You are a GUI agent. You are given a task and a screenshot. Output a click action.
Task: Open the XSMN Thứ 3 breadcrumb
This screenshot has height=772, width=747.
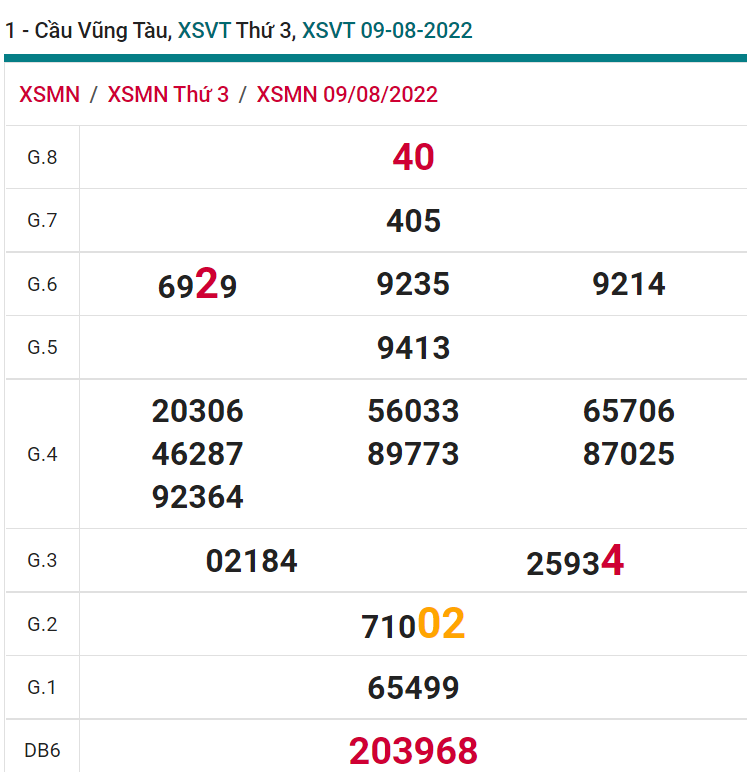click(168, 95)
